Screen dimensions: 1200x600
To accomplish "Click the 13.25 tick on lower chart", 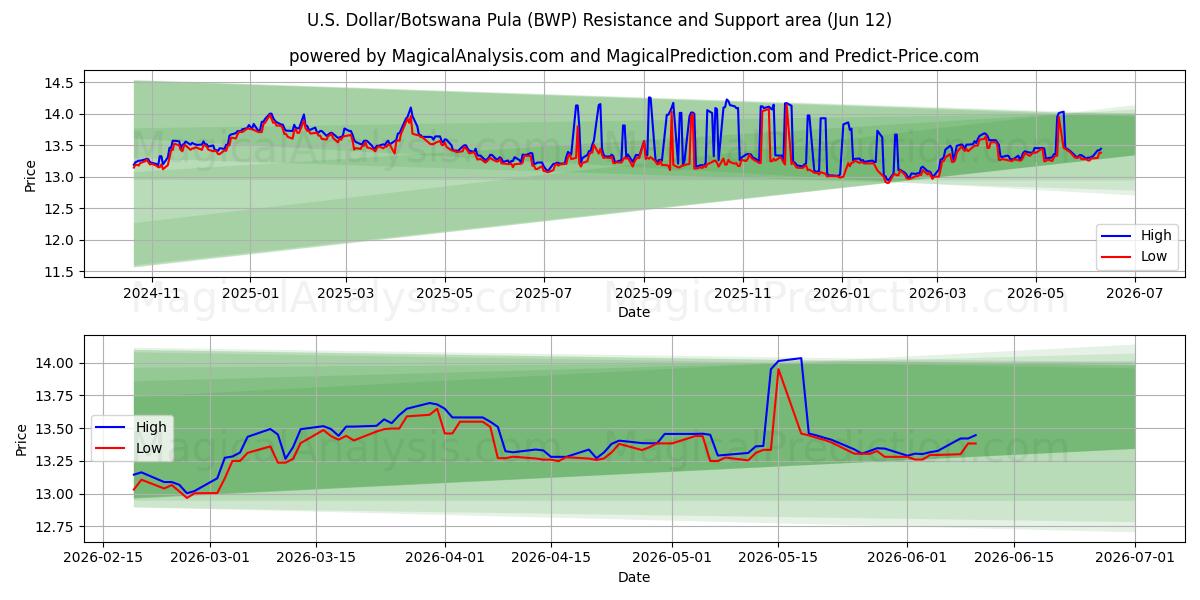I will (x=56, y=461).
